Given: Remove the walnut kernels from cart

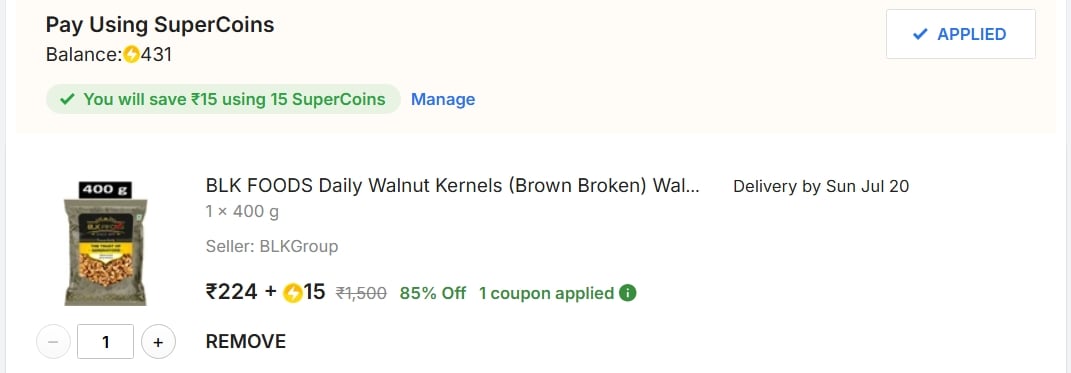Looking at the screenshot, I should click(x=246, y=342).
